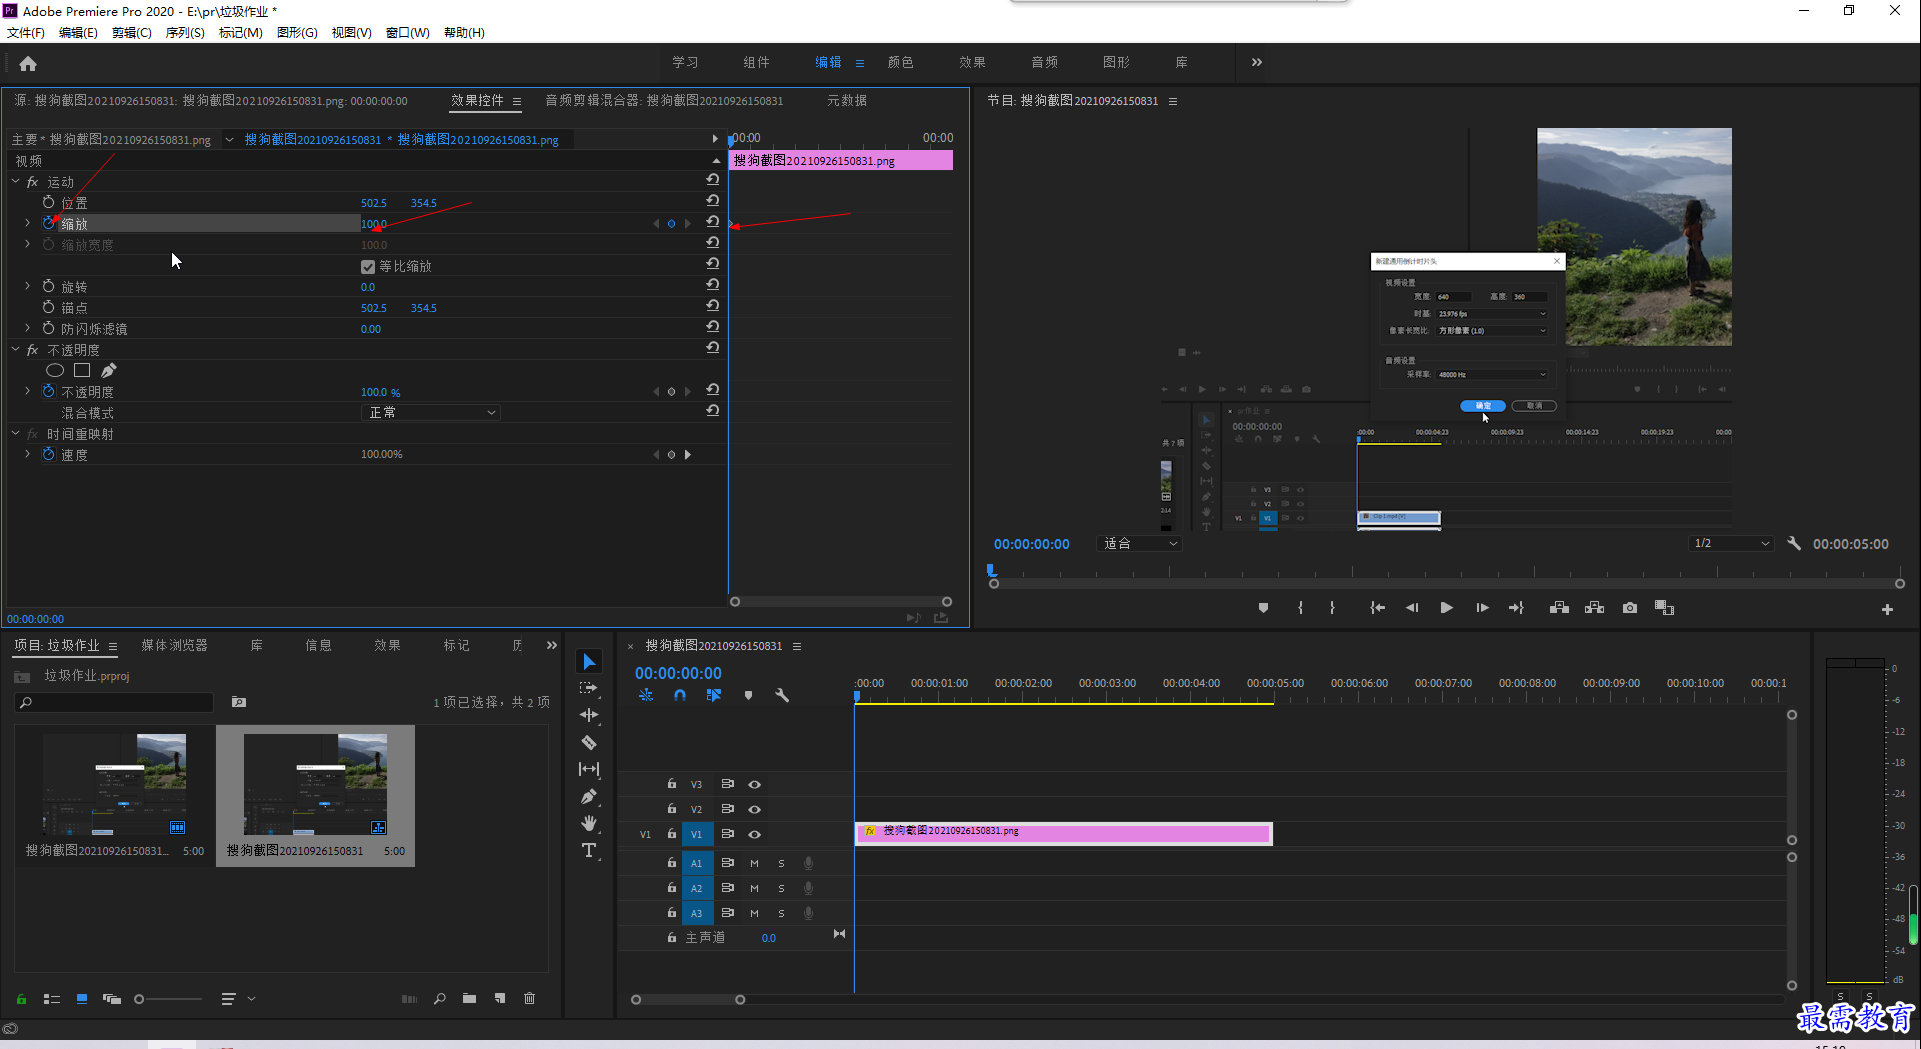Open the Markers menu
This screenshot has height=1049, width=1921.
coord(241,33)
